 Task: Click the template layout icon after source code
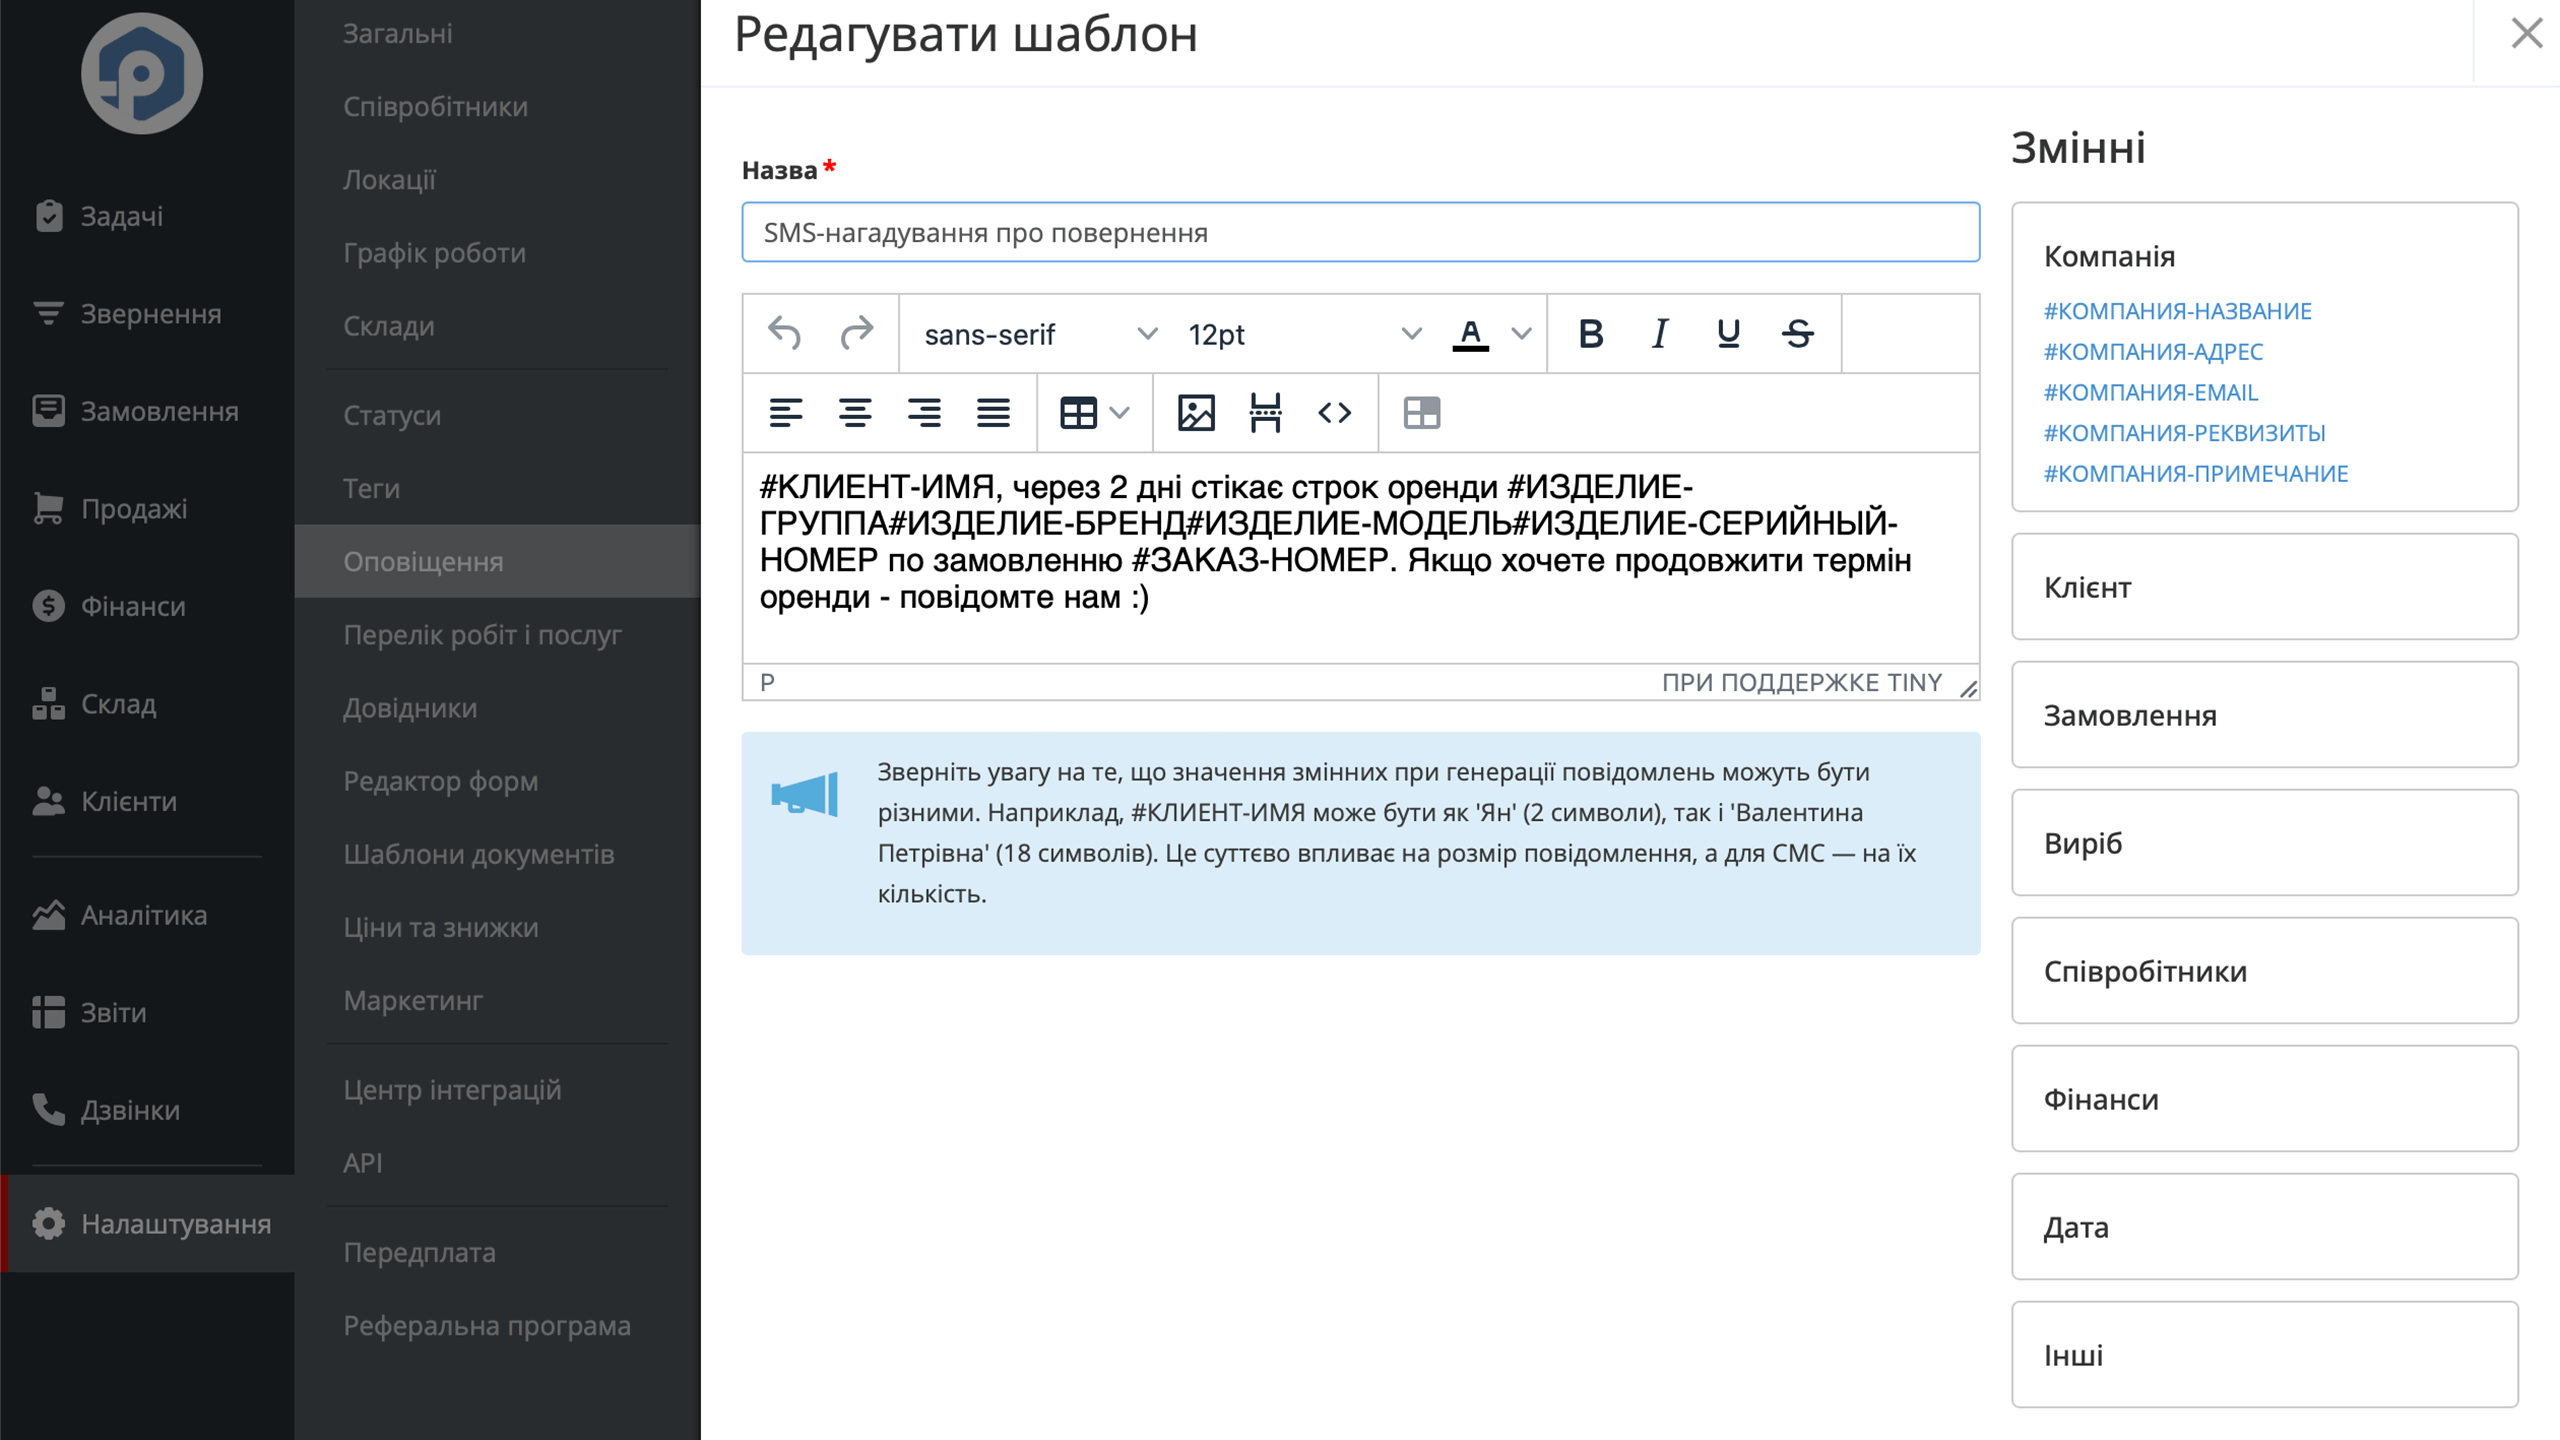point(1421,412)
